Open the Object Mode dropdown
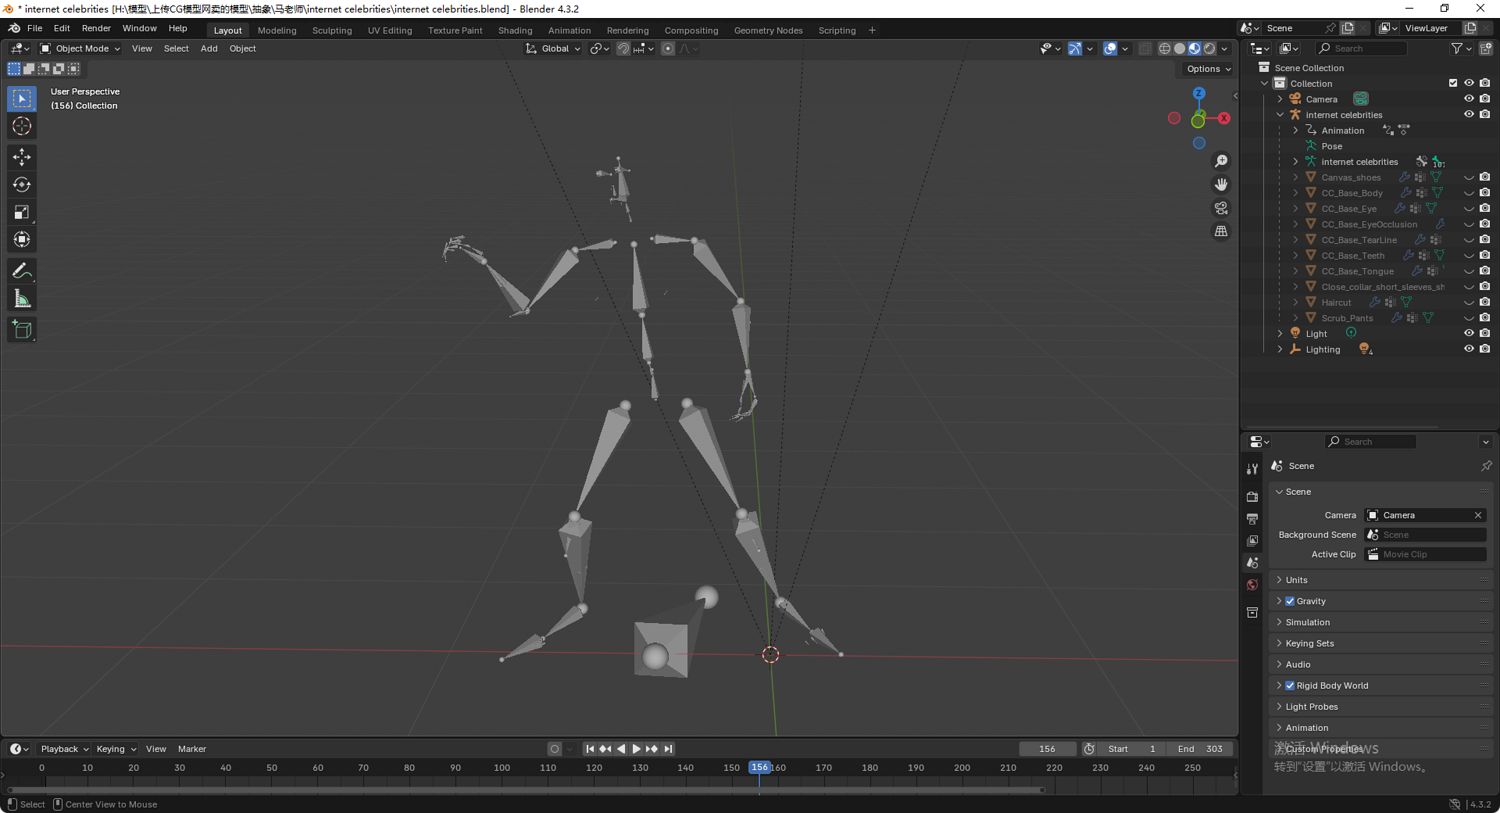Viewport: 1500px width, 813px height. pyautogui.click(x=80, y=48)
